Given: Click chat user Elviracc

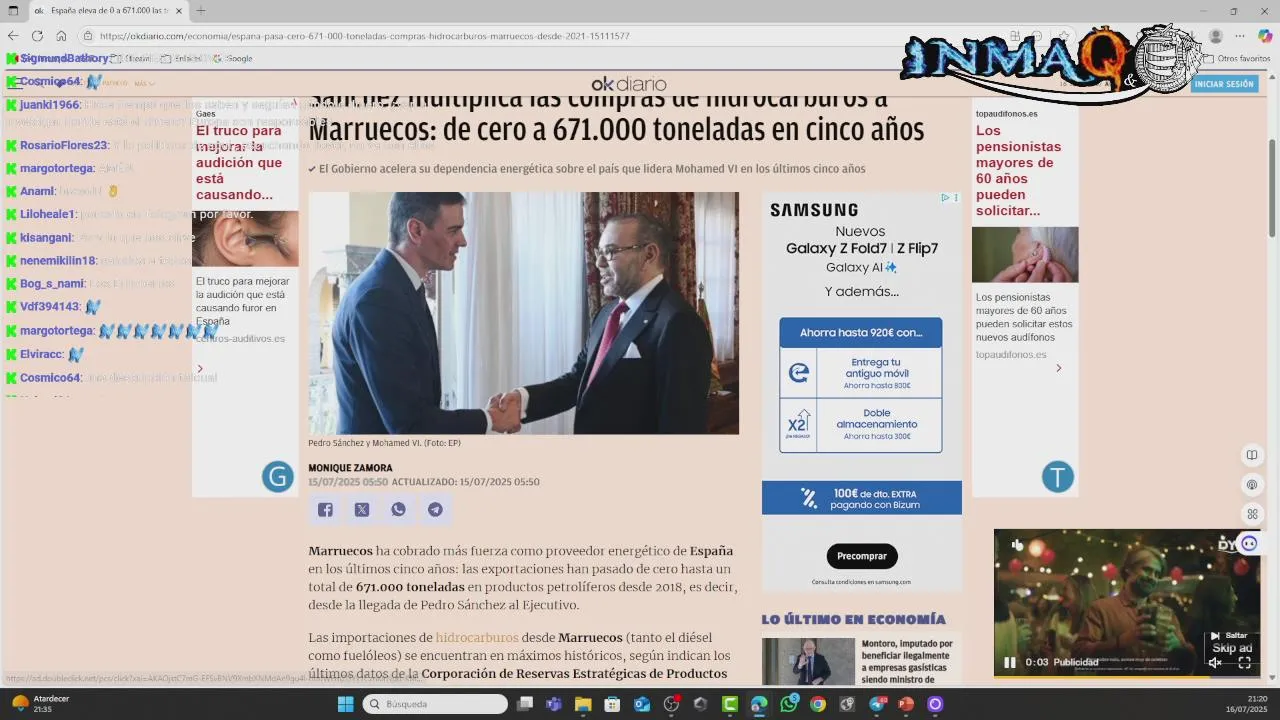Looking at the screenshot, I should 42,354.
